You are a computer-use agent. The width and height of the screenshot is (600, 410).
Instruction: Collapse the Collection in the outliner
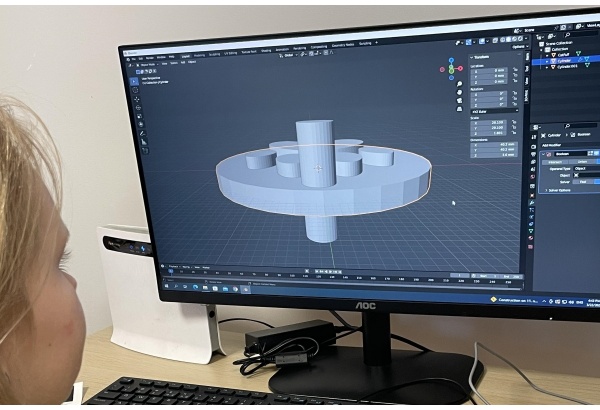(542, 50)
